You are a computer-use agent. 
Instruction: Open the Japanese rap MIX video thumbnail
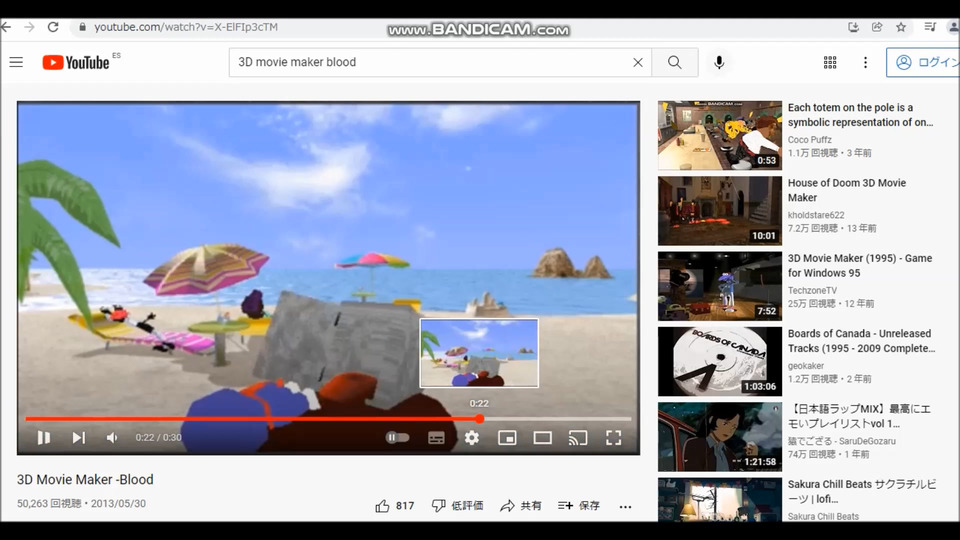pyautogui.click(x=719, y=437)
